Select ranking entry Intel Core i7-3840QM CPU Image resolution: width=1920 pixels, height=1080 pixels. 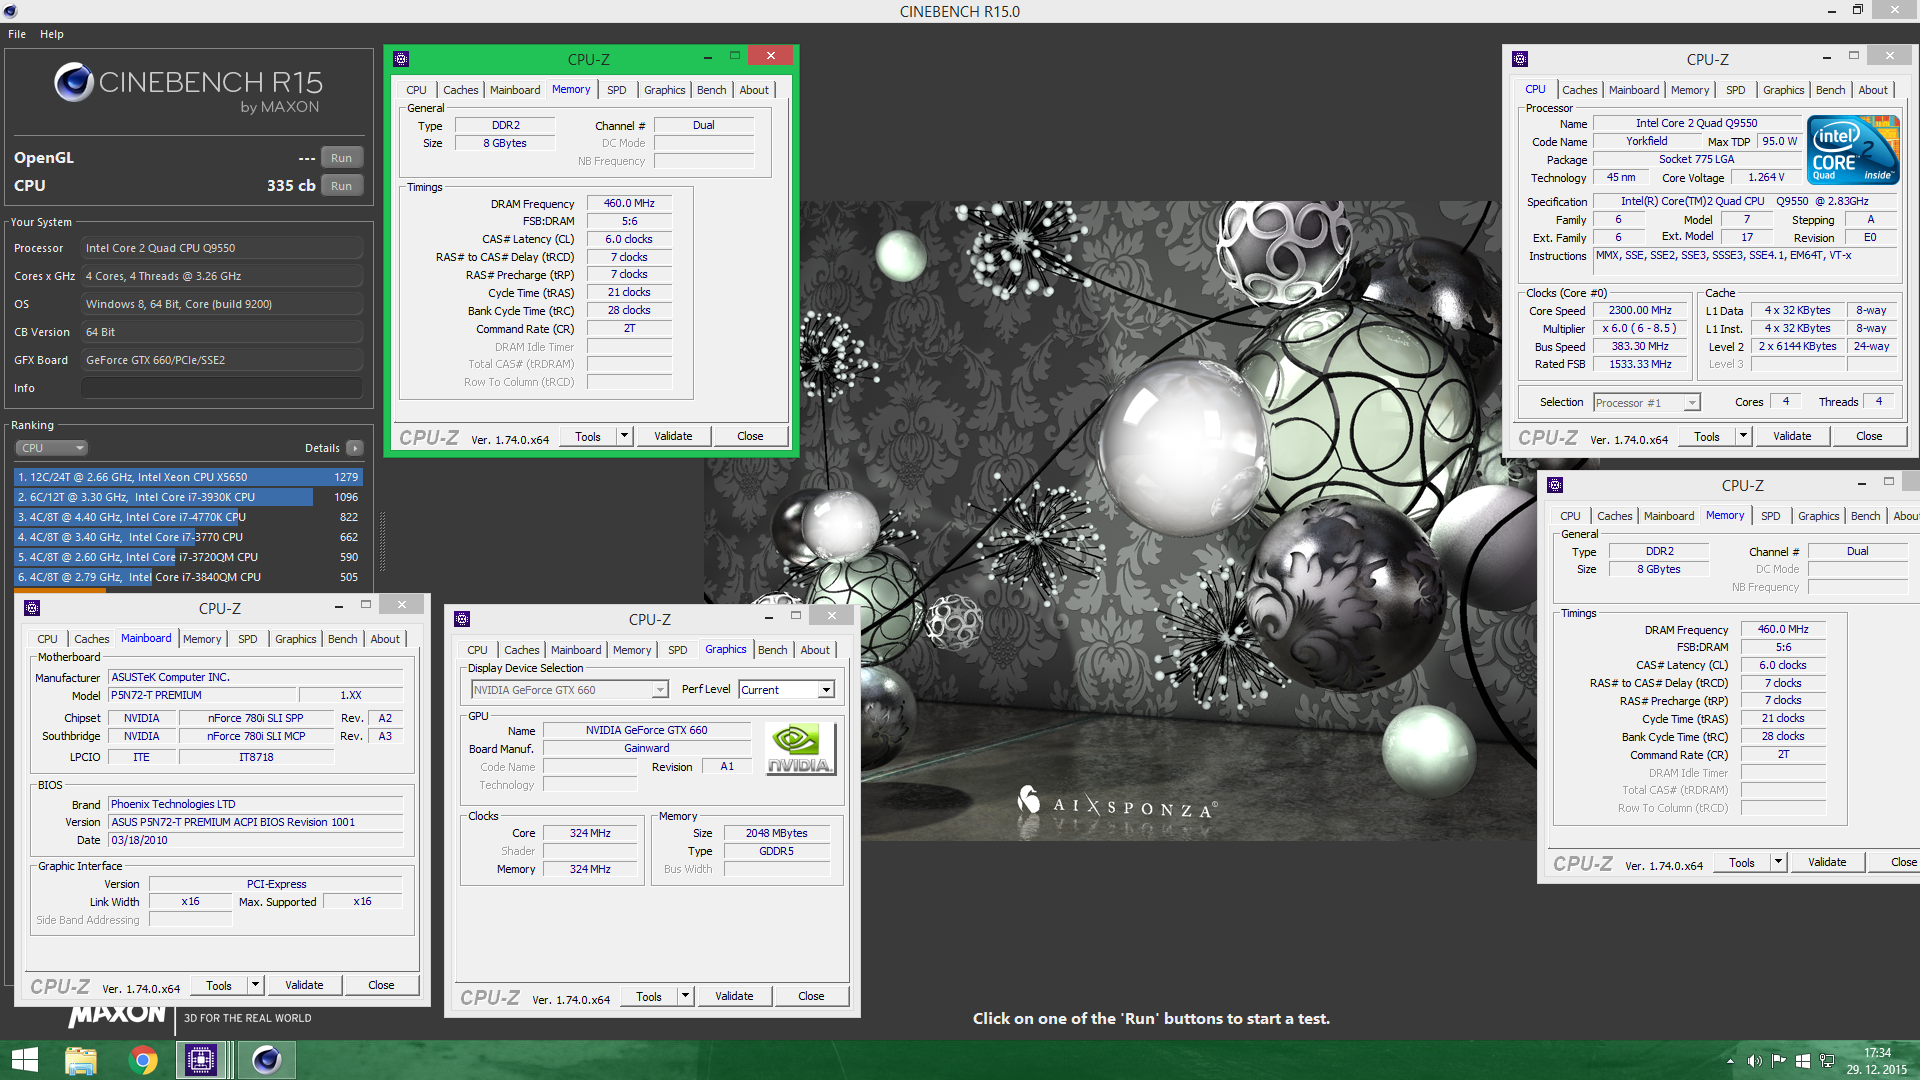[x=188, y=577]
